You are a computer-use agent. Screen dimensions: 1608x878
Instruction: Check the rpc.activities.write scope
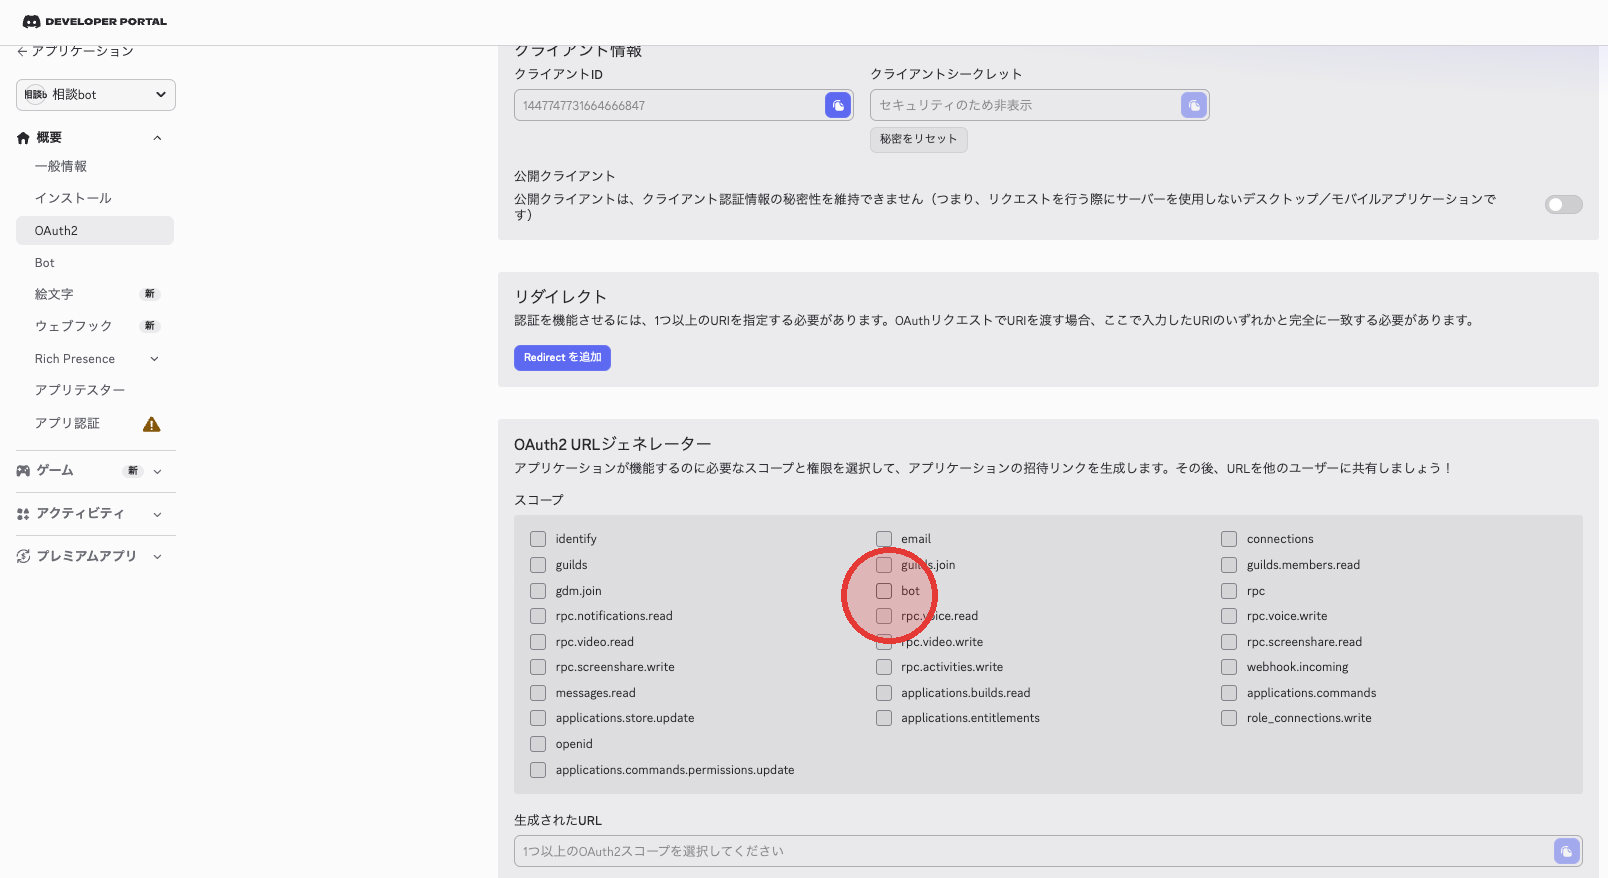884,667
